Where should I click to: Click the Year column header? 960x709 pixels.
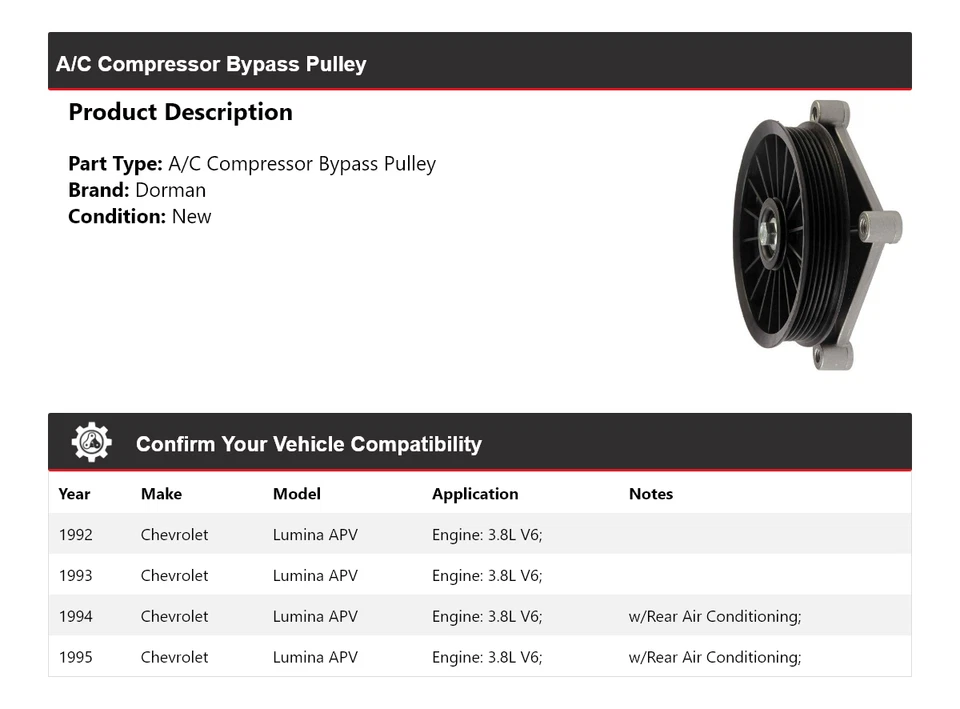coord(74,494)
